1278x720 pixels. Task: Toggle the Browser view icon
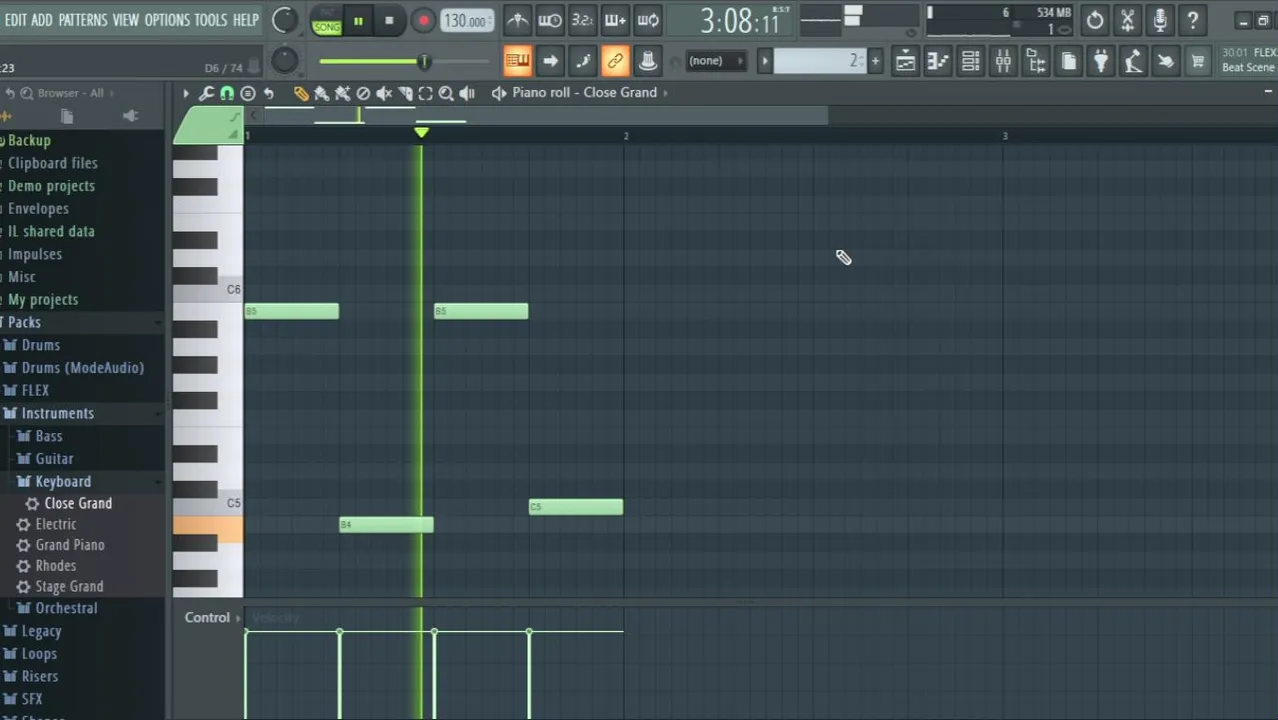pos(1036,62)
